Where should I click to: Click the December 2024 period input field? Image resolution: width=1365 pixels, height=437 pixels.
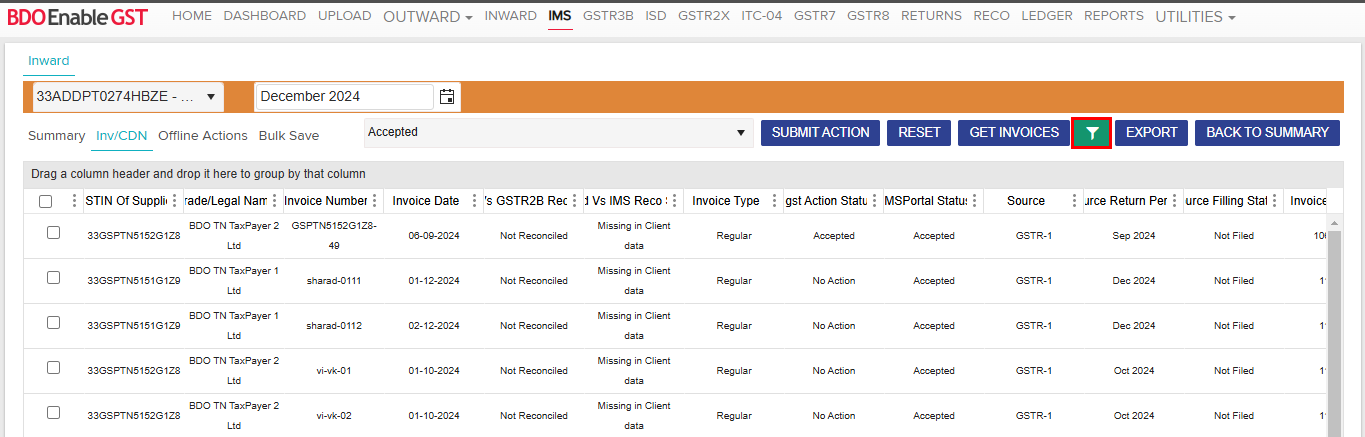[345, 97]
